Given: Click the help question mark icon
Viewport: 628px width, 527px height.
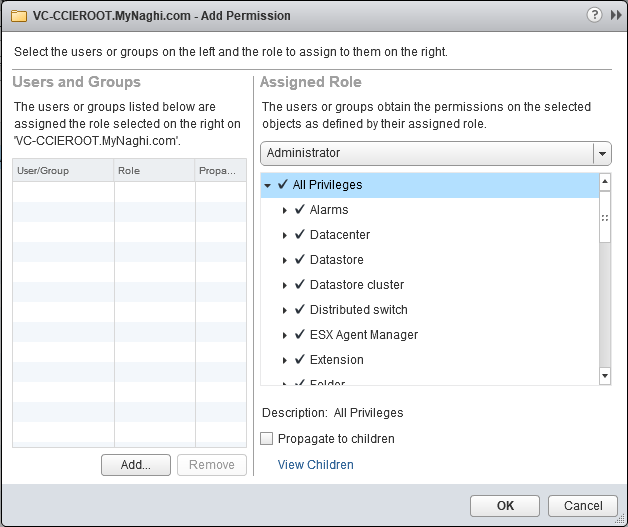Looking at the screenshot, I should (x=595, y=15).
